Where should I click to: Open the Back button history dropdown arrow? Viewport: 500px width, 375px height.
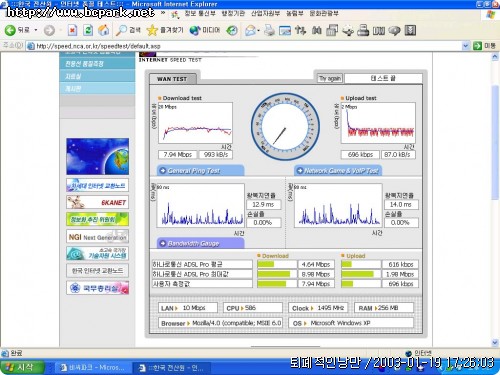point(36,30)
